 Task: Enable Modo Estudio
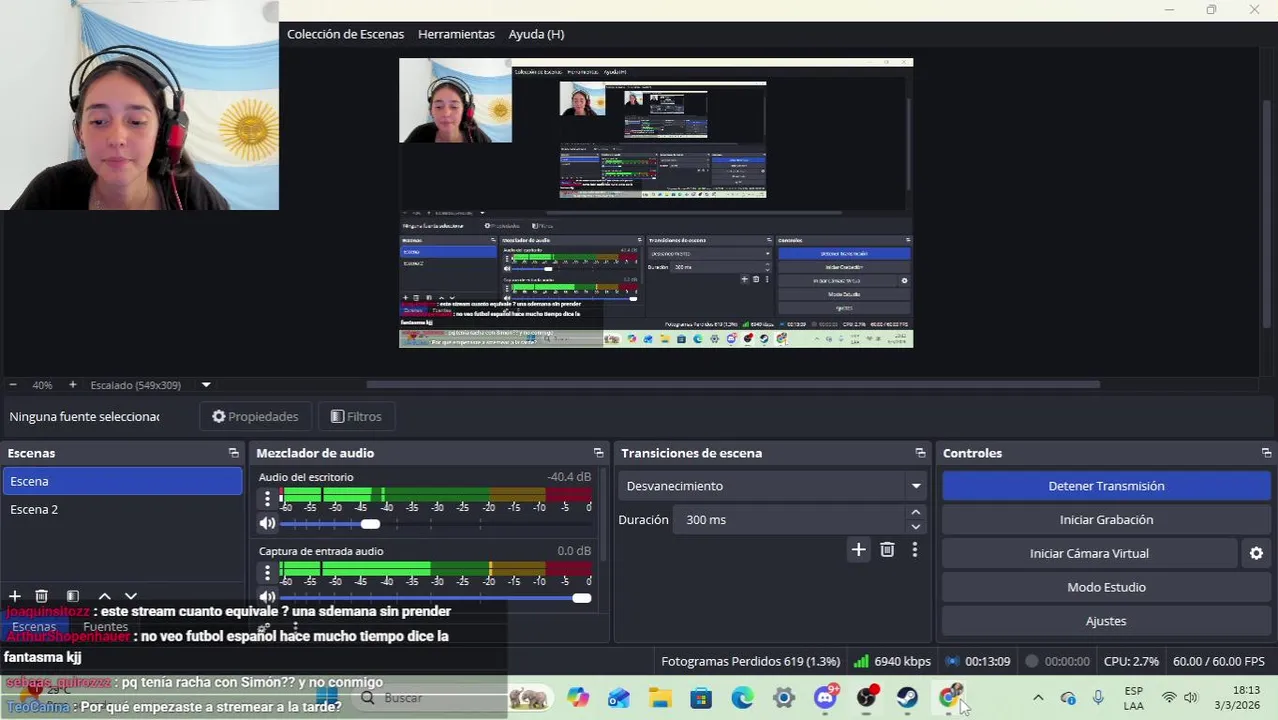click(1106, 587)
